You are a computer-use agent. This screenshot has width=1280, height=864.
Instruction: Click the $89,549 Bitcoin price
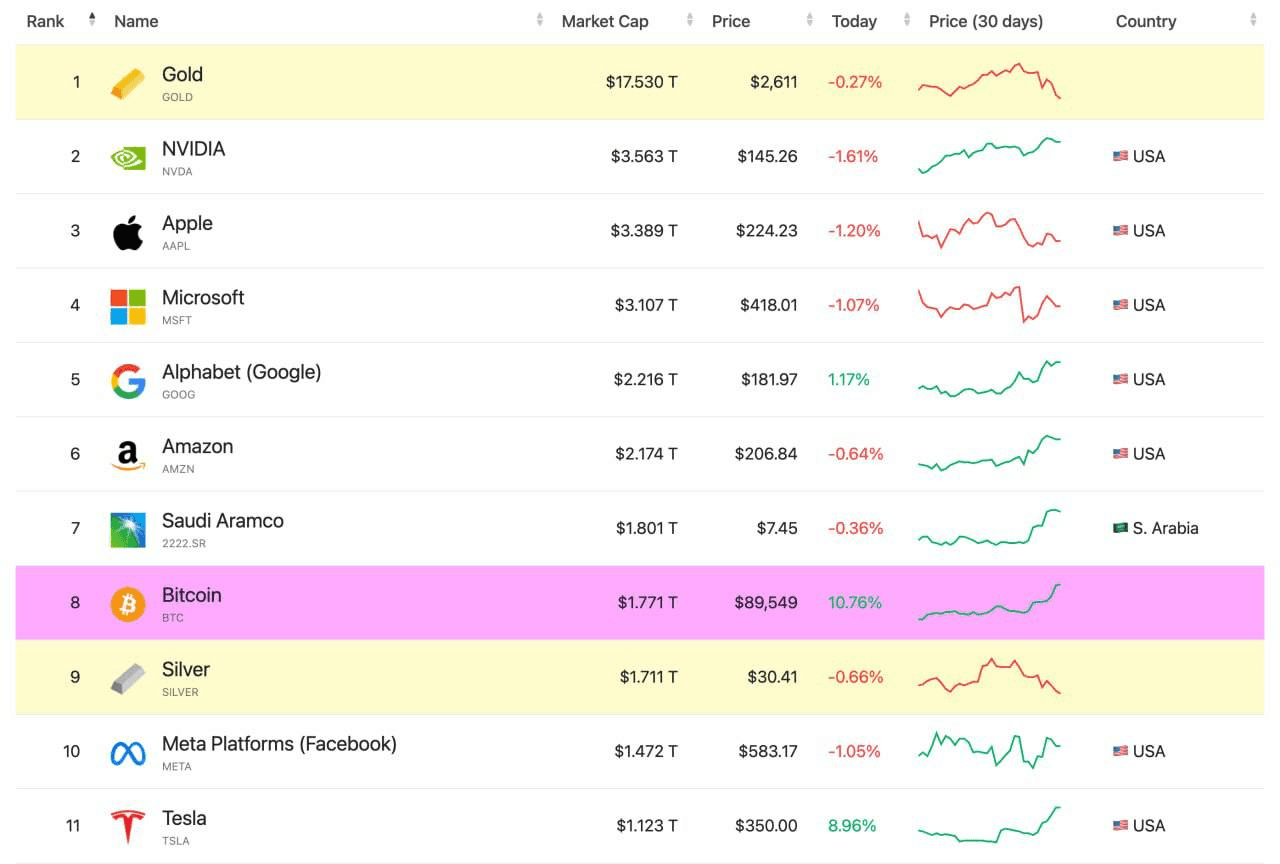[766, 603]
